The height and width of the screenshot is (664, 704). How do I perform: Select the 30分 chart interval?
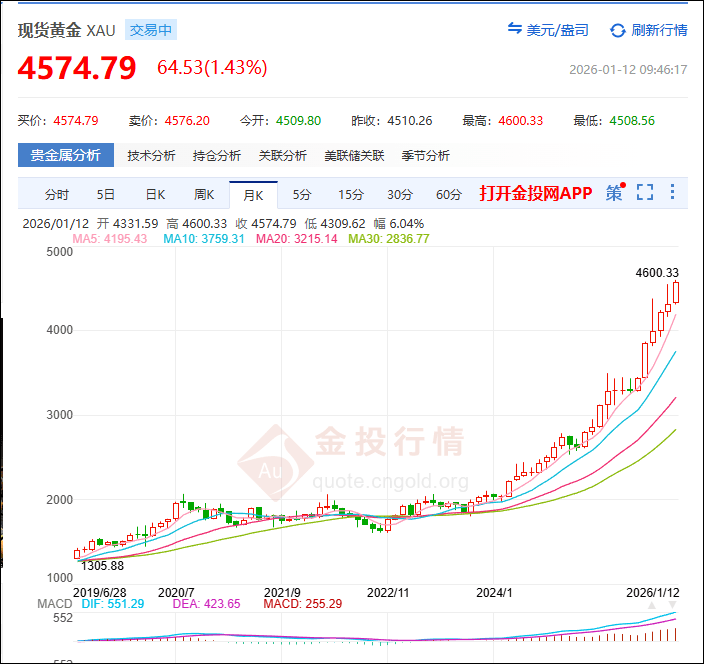coord(400,194)
